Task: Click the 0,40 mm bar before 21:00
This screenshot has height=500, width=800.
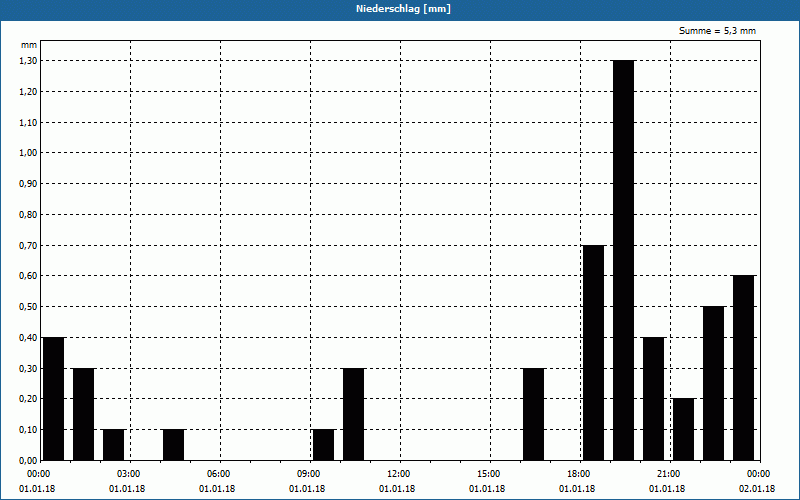Action: click(654, 398)
